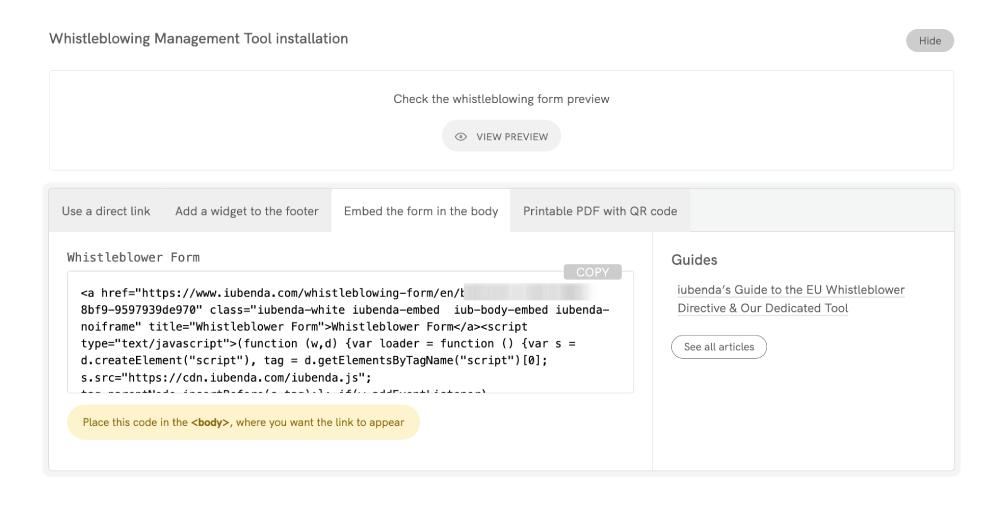Open the VIEW PREVIEW button
The width and height of the screenshot is (1000, 505).
(501, 137)
